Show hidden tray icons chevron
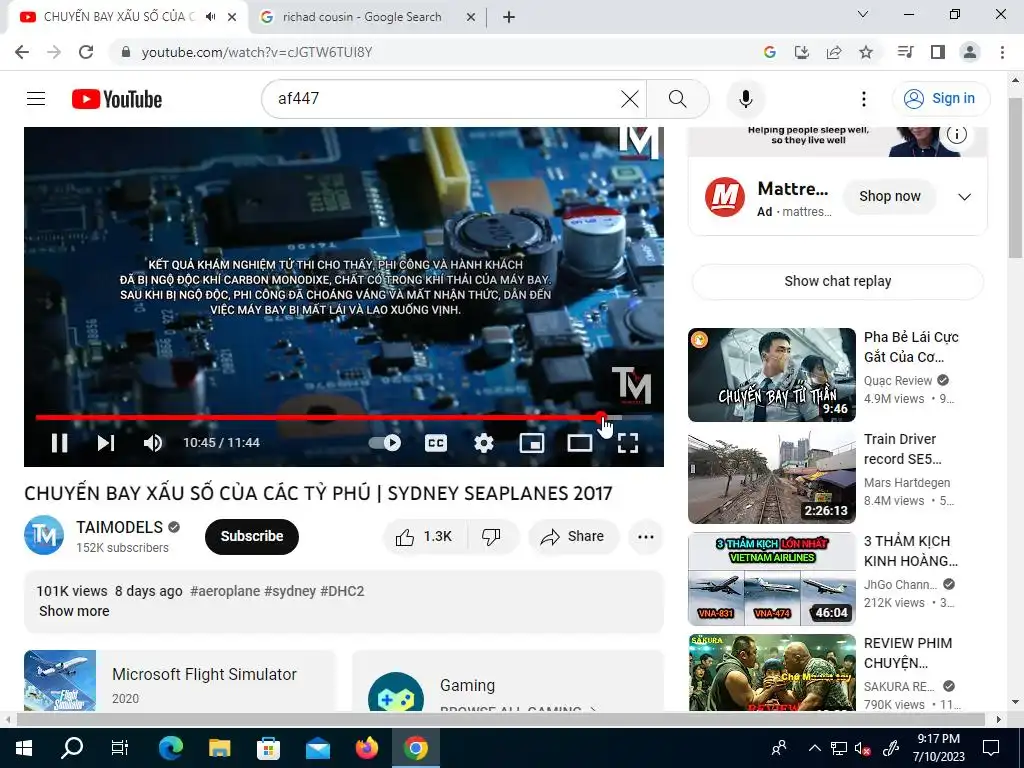This screenshot has height=768, width=1024. [x=814, y=748]
